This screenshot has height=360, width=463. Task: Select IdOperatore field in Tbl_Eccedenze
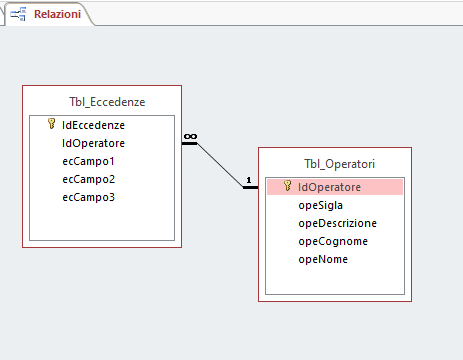[x=93, y=143]
